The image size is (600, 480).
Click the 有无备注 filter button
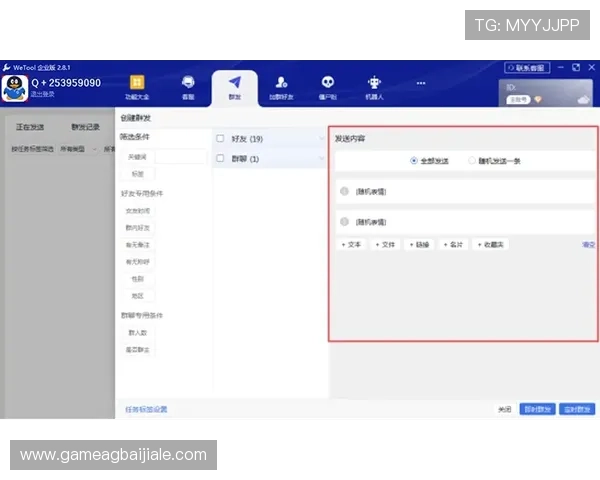tap(137, 245)
